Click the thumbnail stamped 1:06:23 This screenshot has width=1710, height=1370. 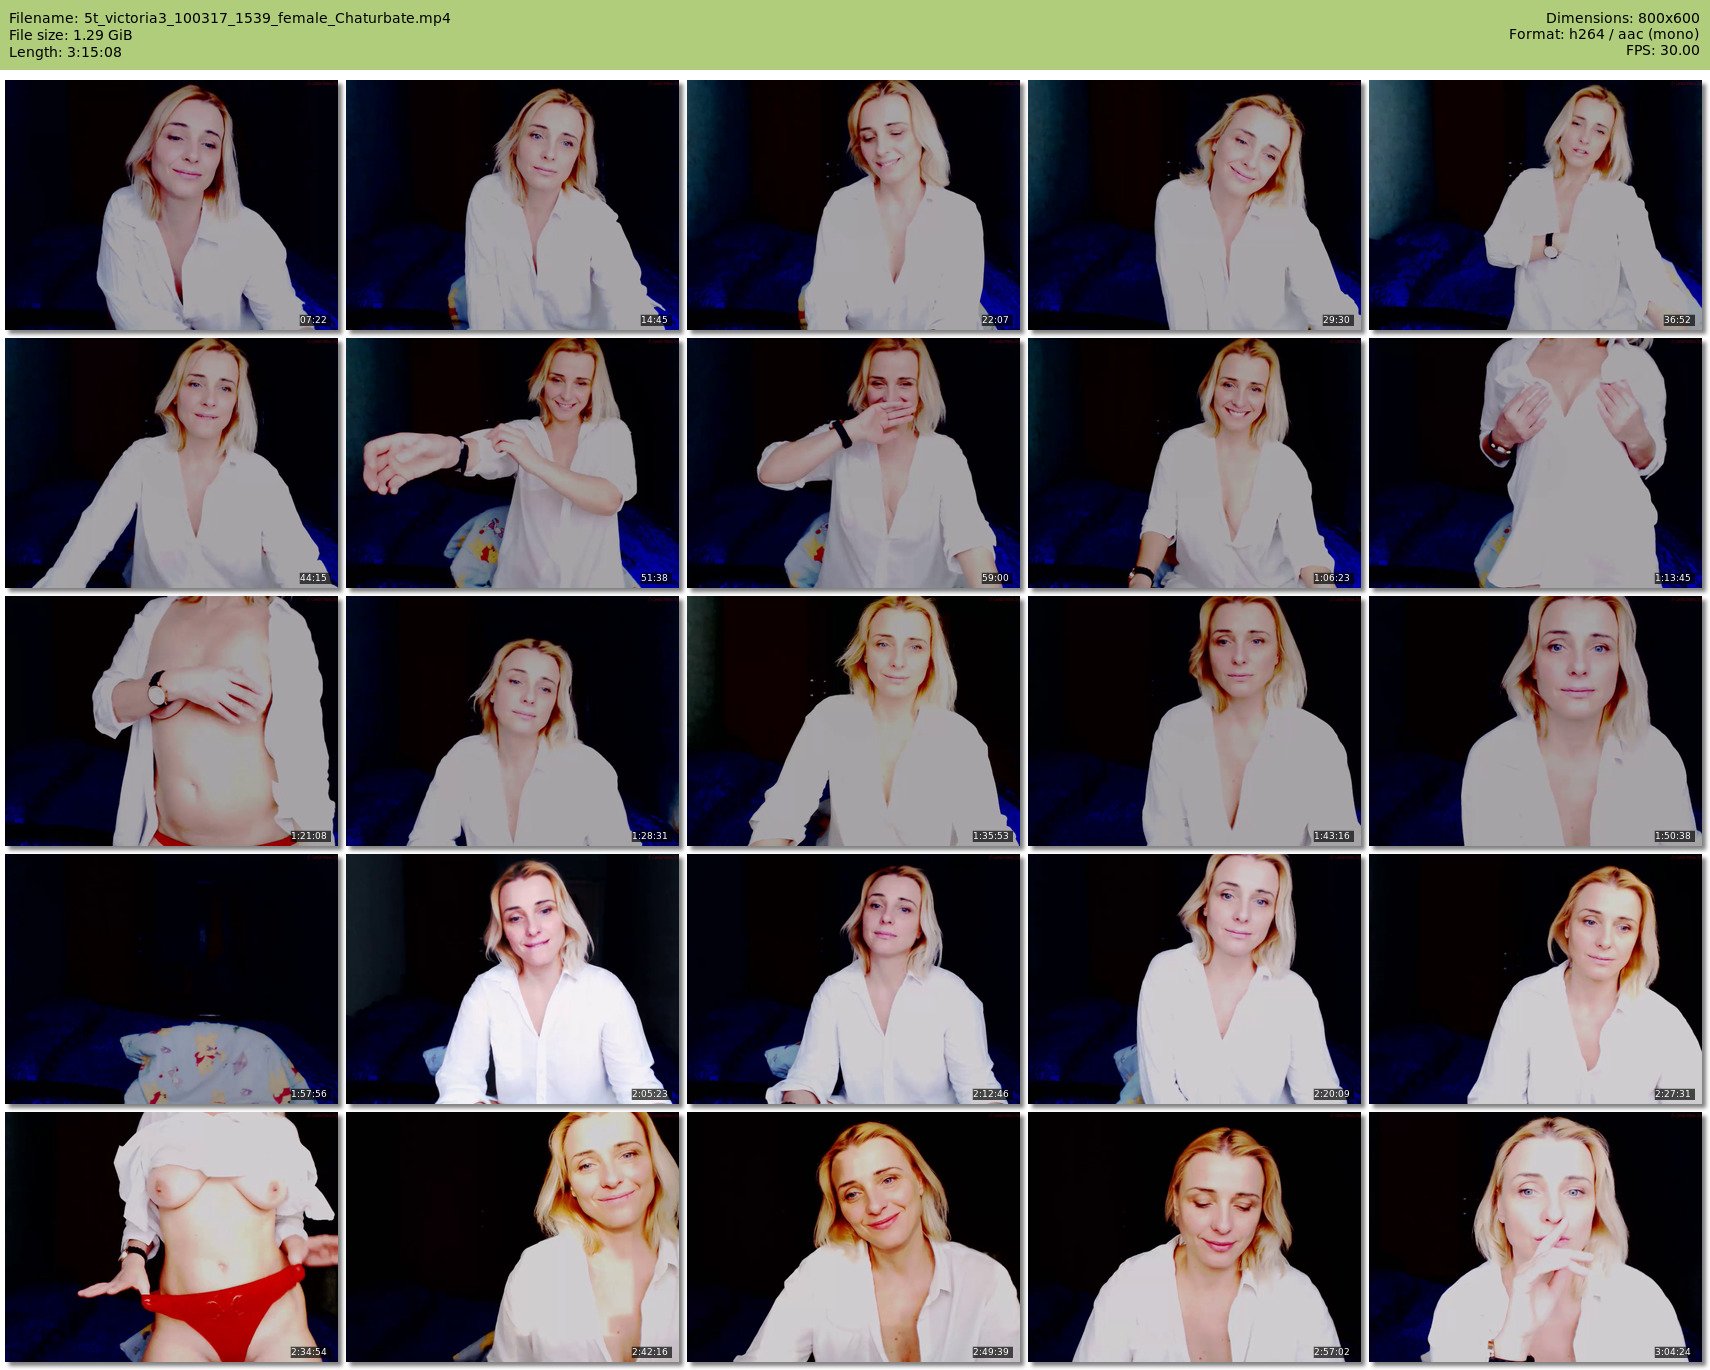[x=1195, y=463]
